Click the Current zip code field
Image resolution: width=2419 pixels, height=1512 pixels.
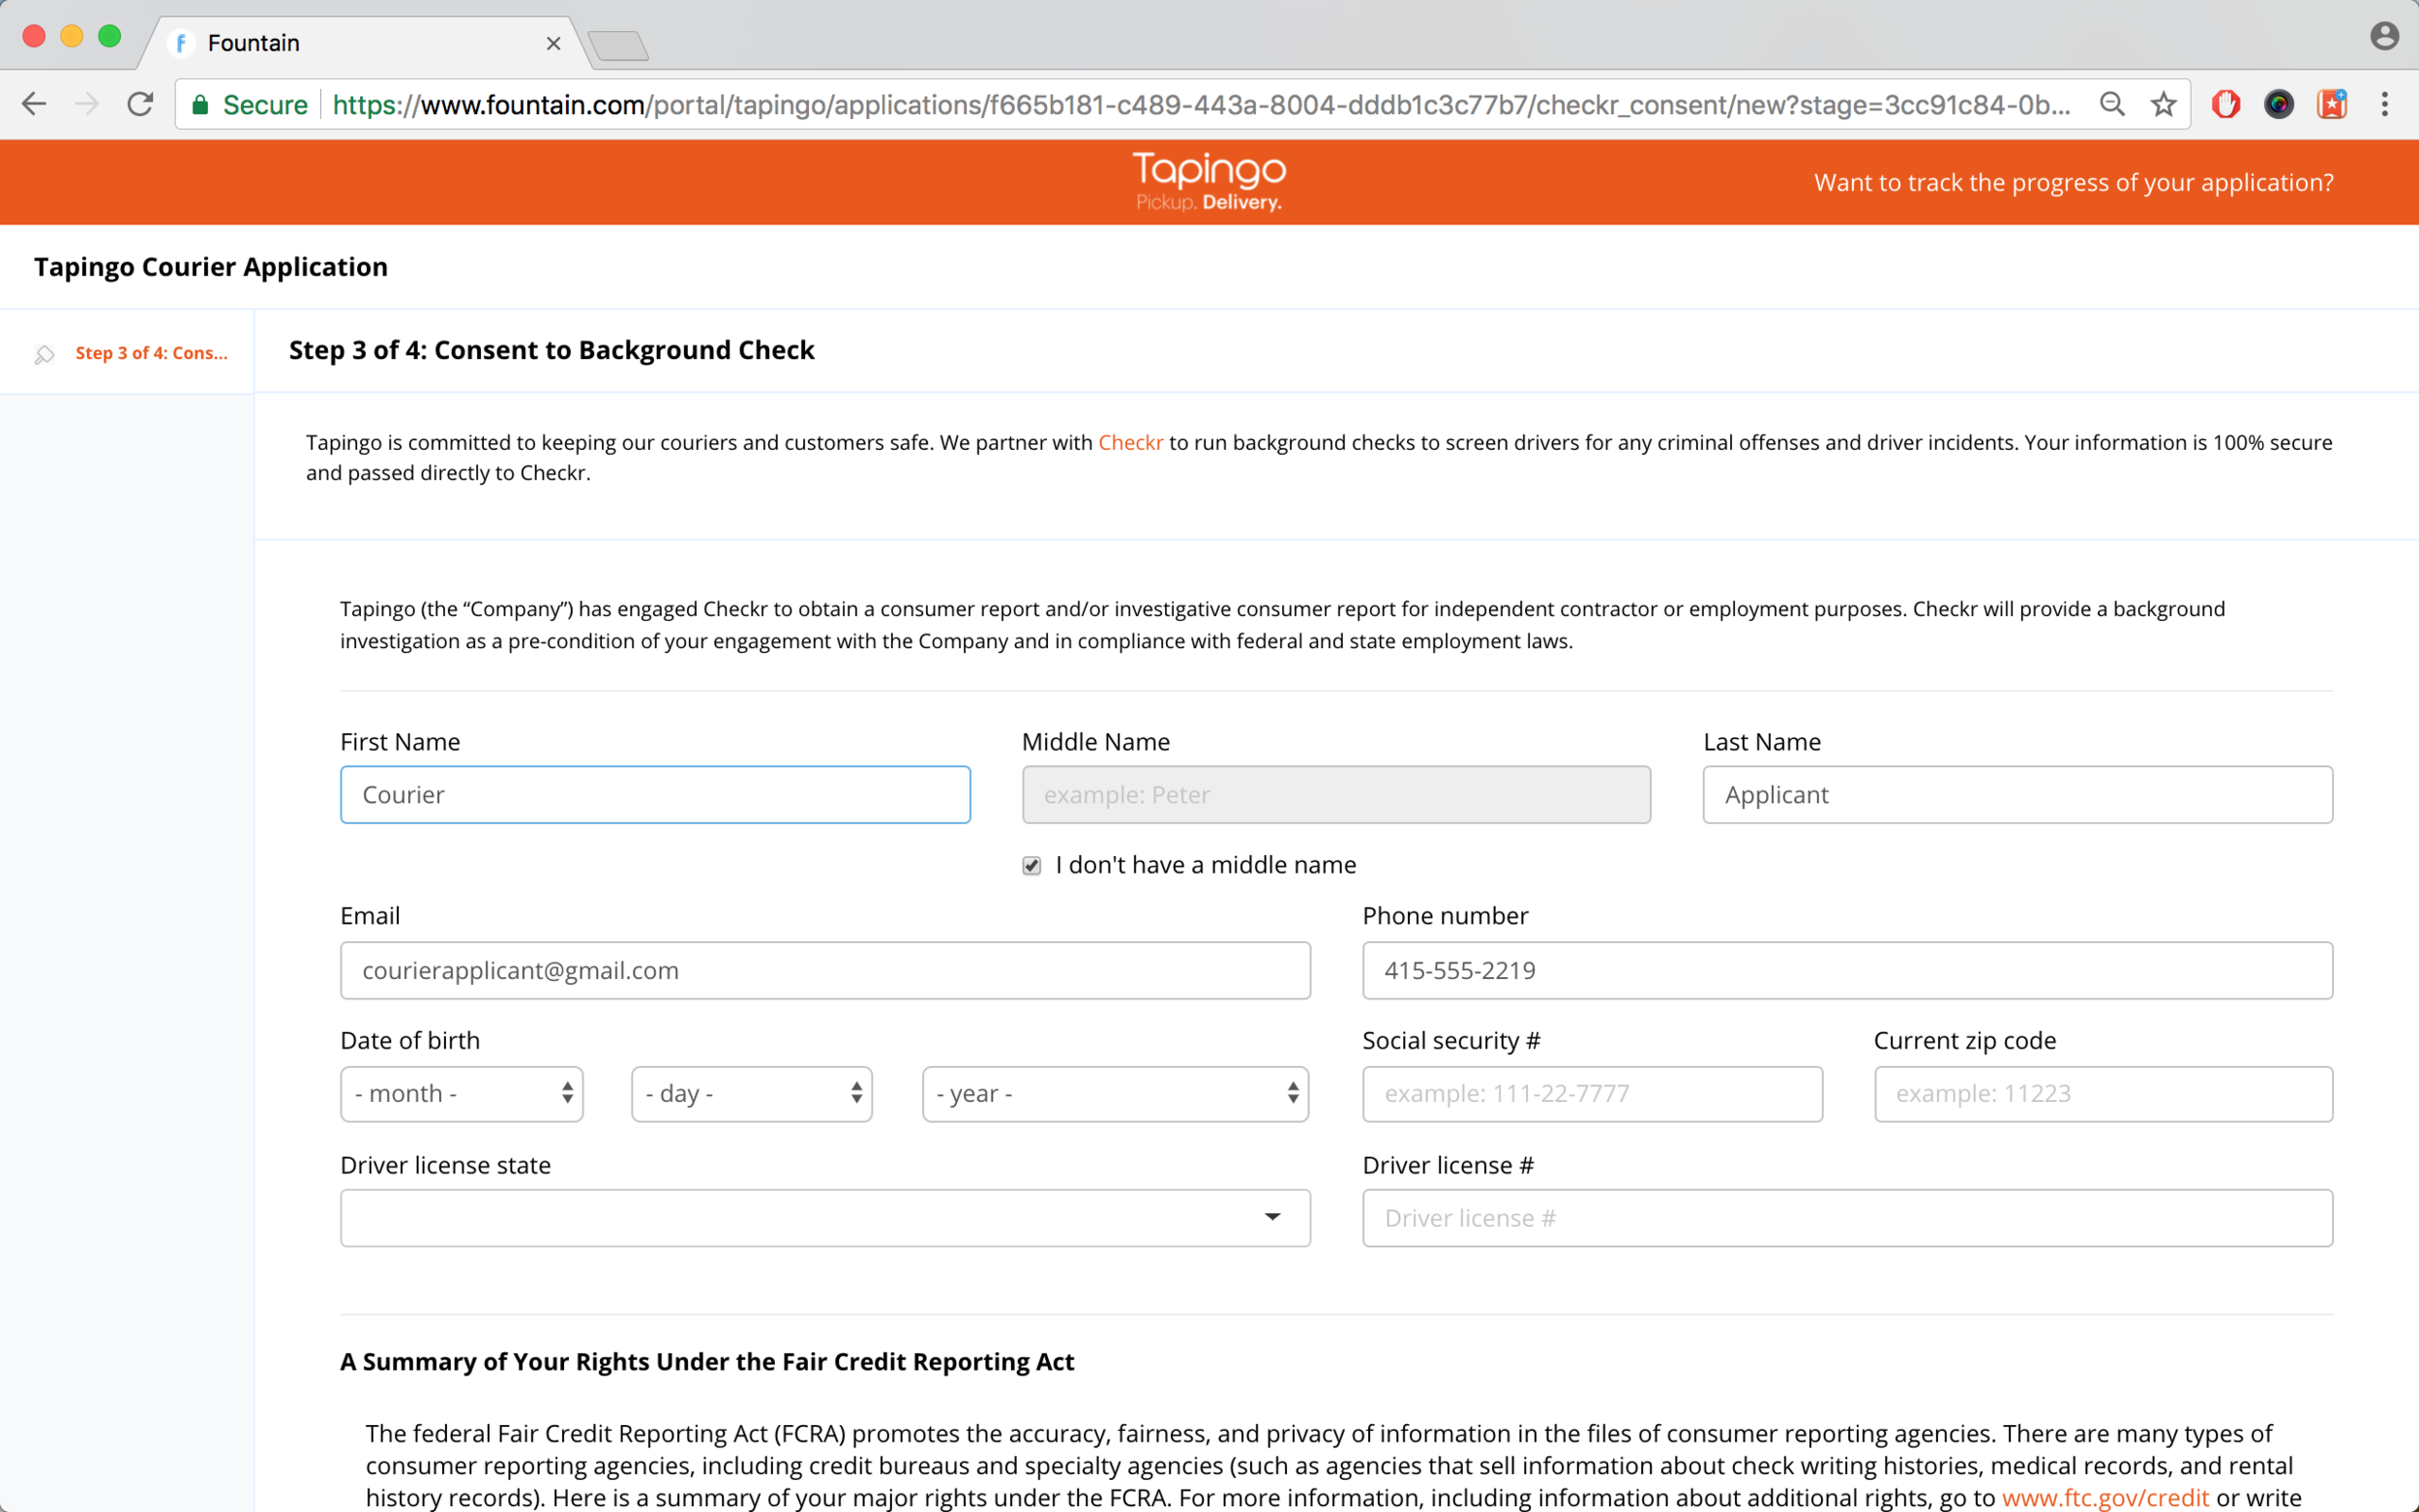click(2103, 1094)
